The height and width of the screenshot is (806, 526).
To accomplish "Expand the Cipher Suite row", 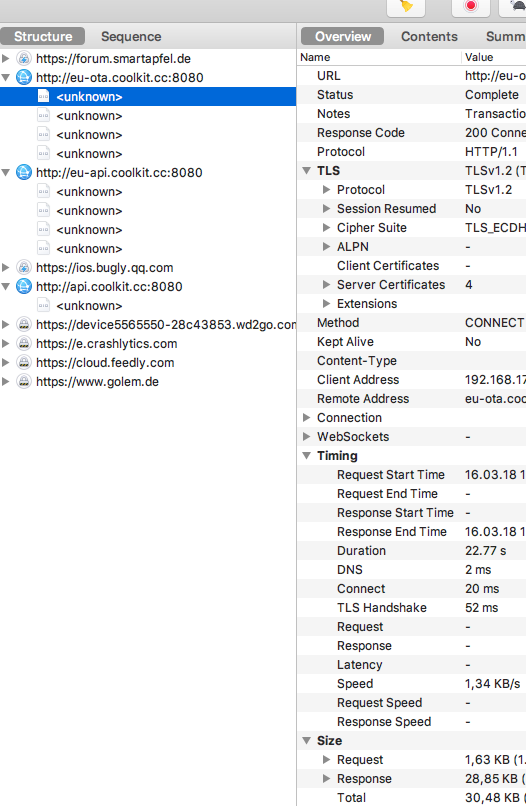I will pyautogui.click(x=326, y=227).
